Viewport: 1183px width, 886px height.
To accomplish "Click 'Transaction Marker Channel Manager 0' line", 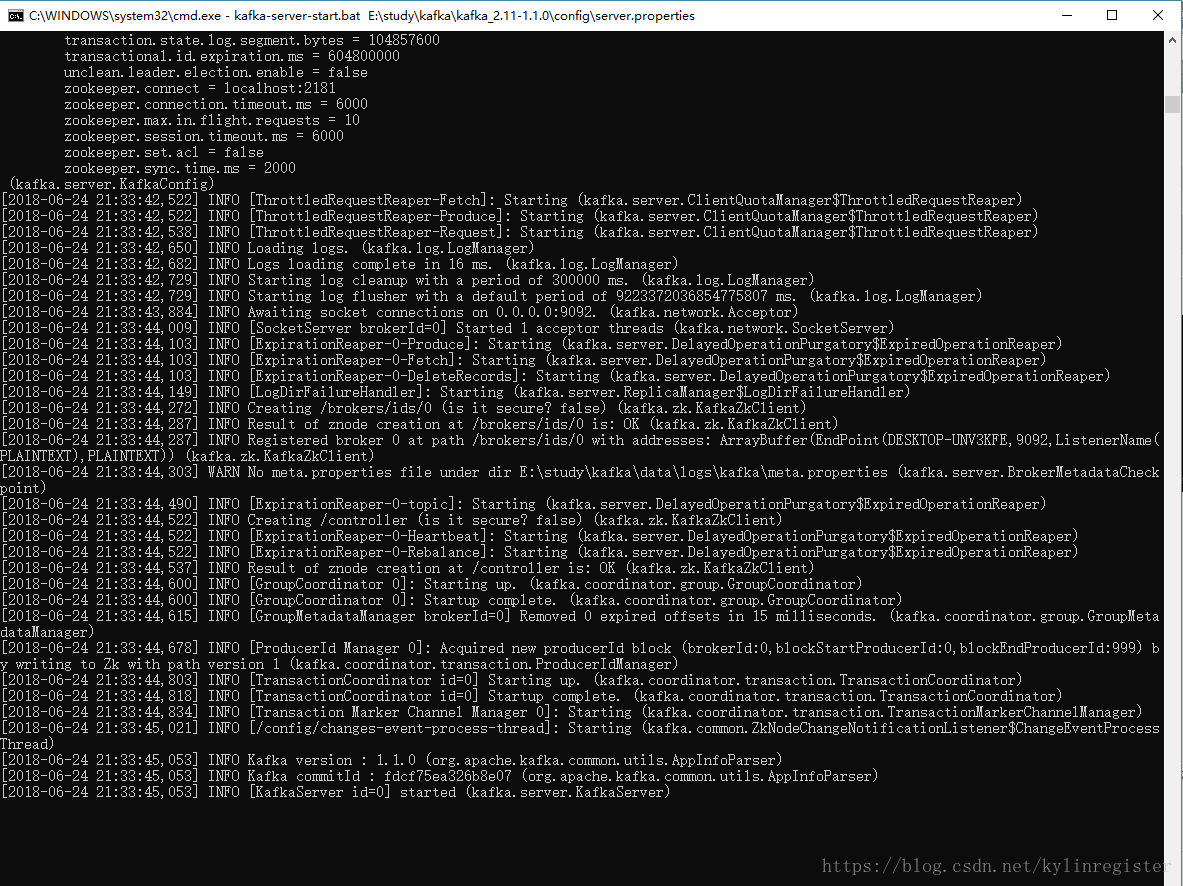I will pos(571,712).
